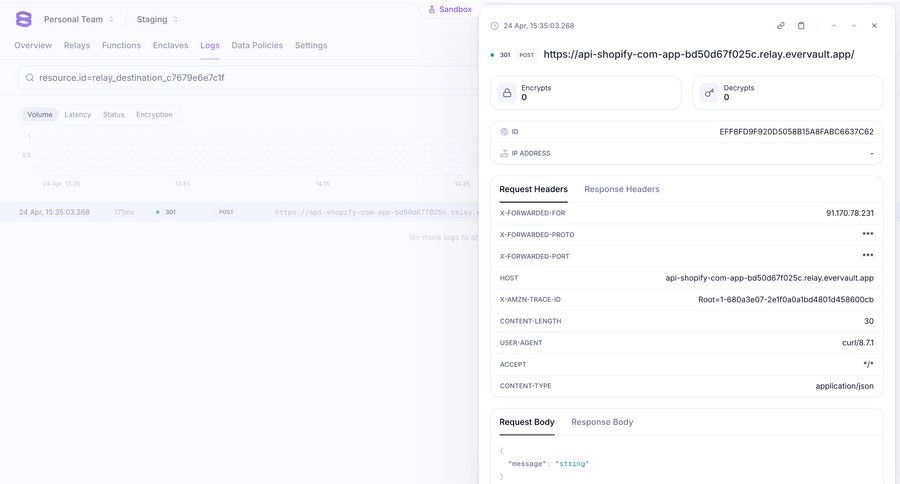Click the IP ADDRESS row icon
The width and height of the screenshot is (900, 484).
point(504,153)
